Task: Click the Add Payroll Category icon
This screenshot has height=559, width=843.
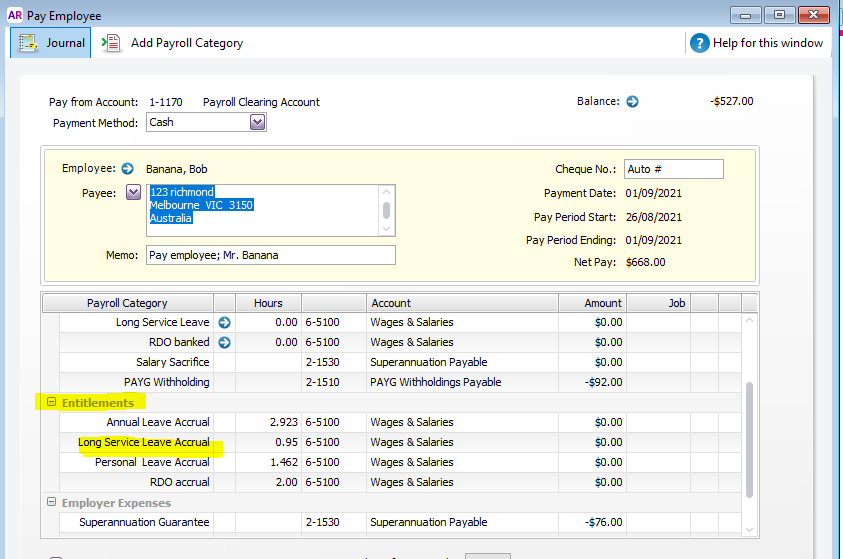Action: click(113, 43)
